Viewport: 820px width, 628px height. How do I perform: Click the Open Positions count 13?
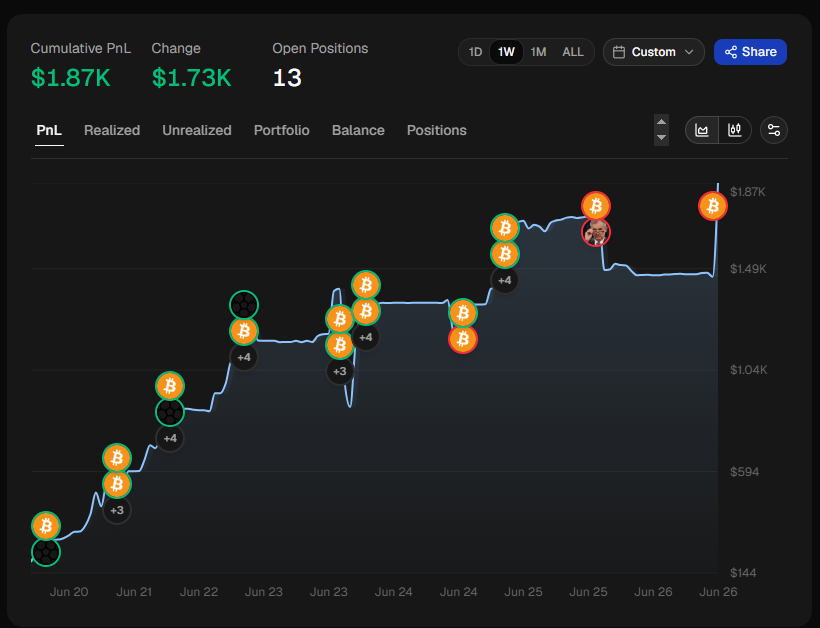pos(287,78)
